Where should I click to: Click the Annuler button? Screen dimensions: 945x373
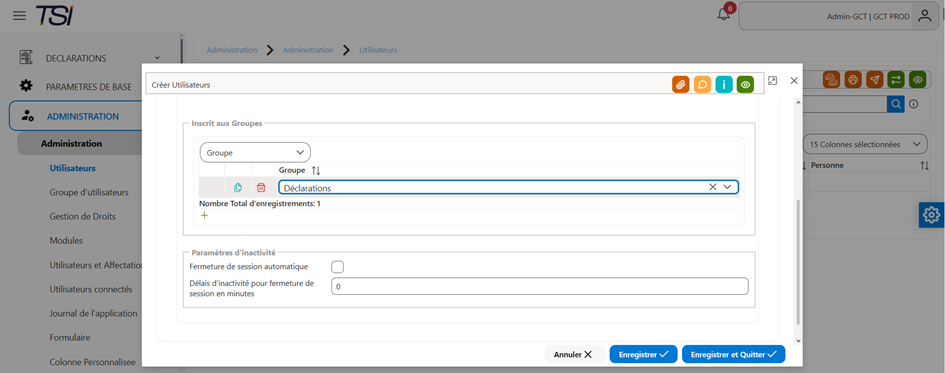(573, 354)
